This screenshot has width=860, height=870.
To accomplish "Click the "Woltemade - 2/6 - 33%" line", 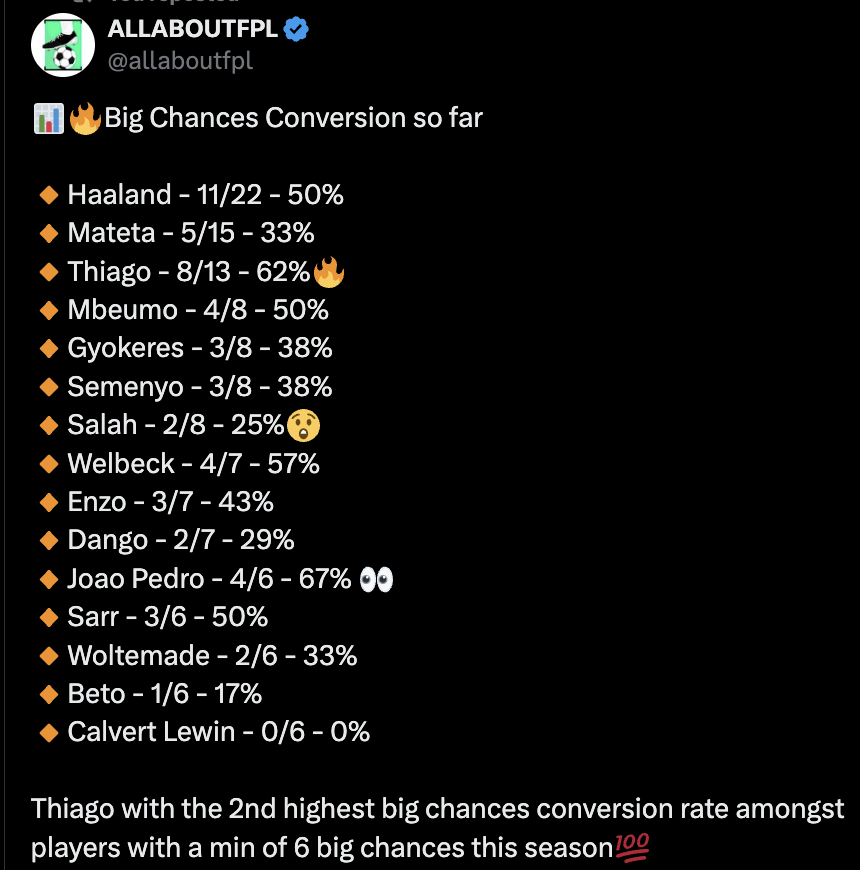I will pos(212,656).
